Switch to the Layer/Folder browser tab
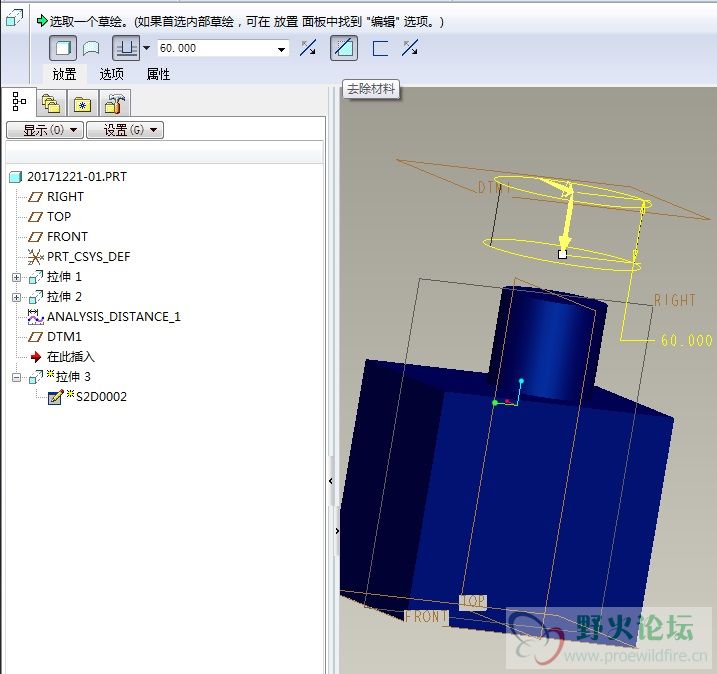 pyautogui.click(x=51, y=104)
